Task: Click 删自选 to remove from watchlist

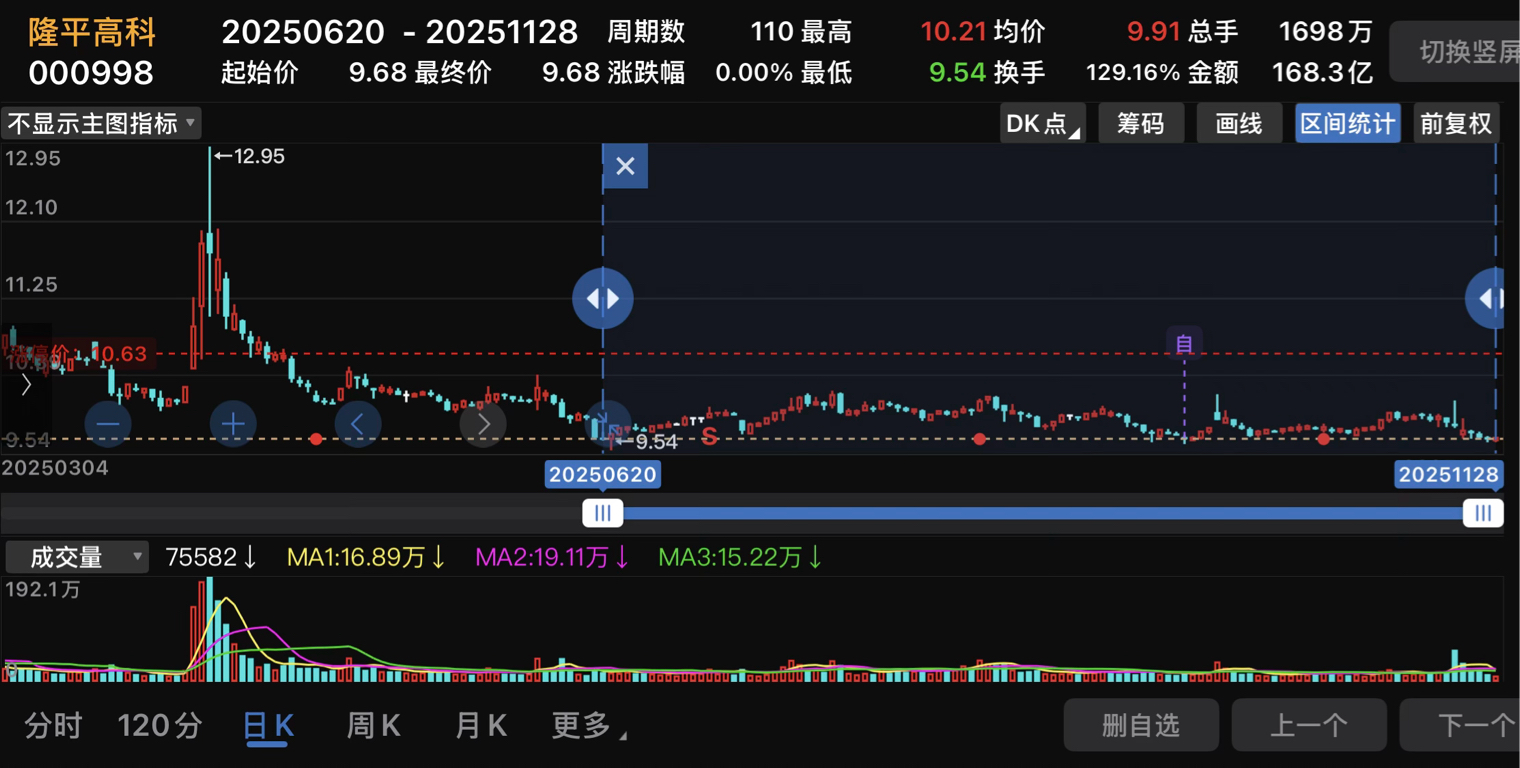Action: coord(1141,725)
